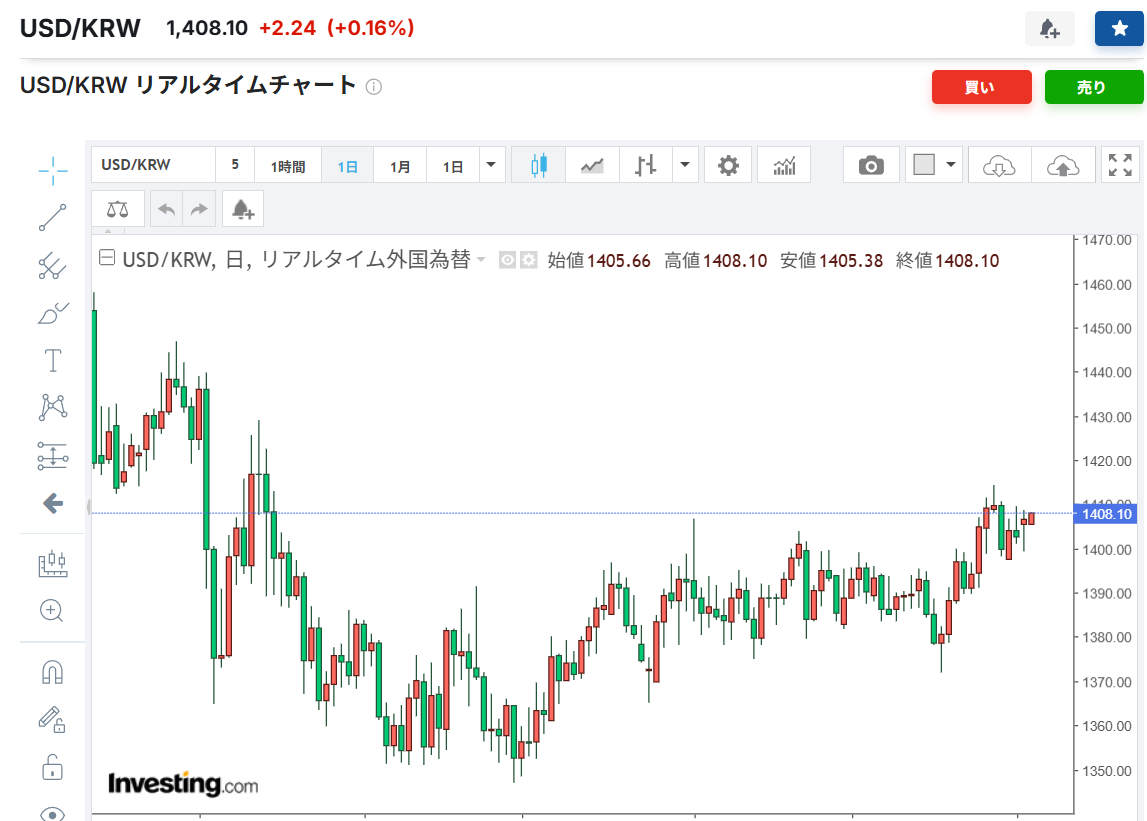Image resolution: width=1147 pixels, height=821 pixels.
Task: Expand the time interval dropdown arrow
Action: coord(491,165)
